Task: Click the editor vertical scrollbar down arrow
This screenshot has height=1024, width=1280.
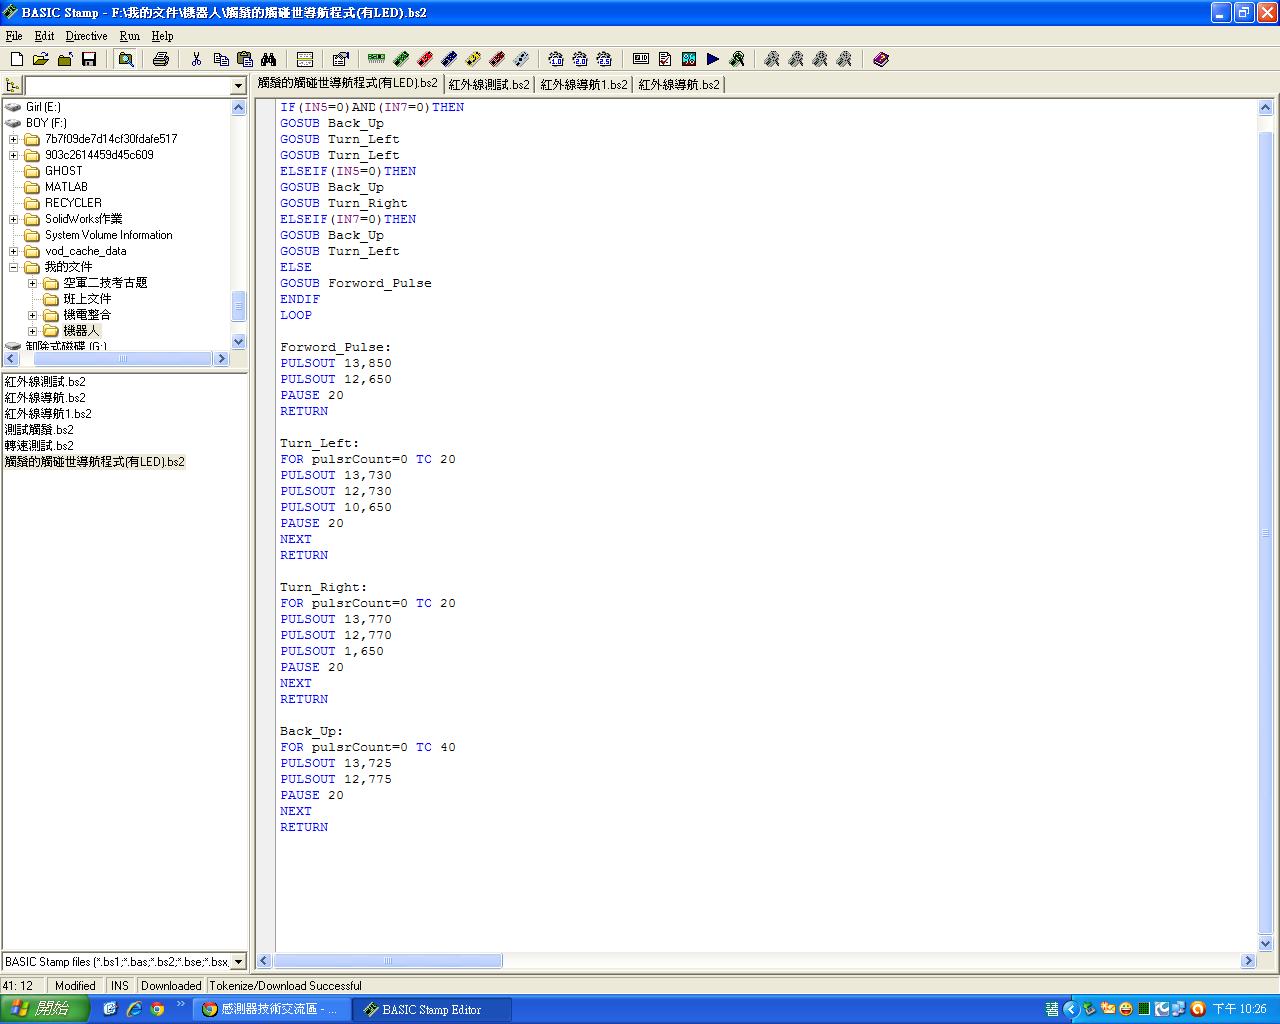Action: tap(1265, 943)
